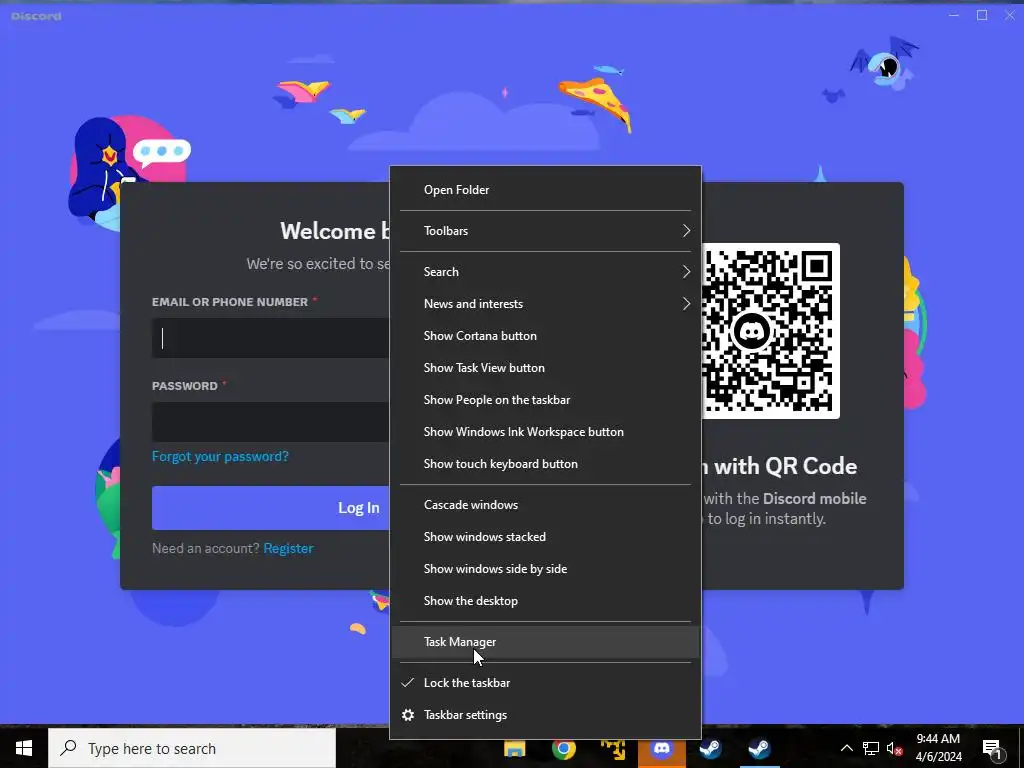Image resolution: width=1024 pixels, height=768 pixels.
Task: Toggle Show Cortana button
Action: (545, 336)
